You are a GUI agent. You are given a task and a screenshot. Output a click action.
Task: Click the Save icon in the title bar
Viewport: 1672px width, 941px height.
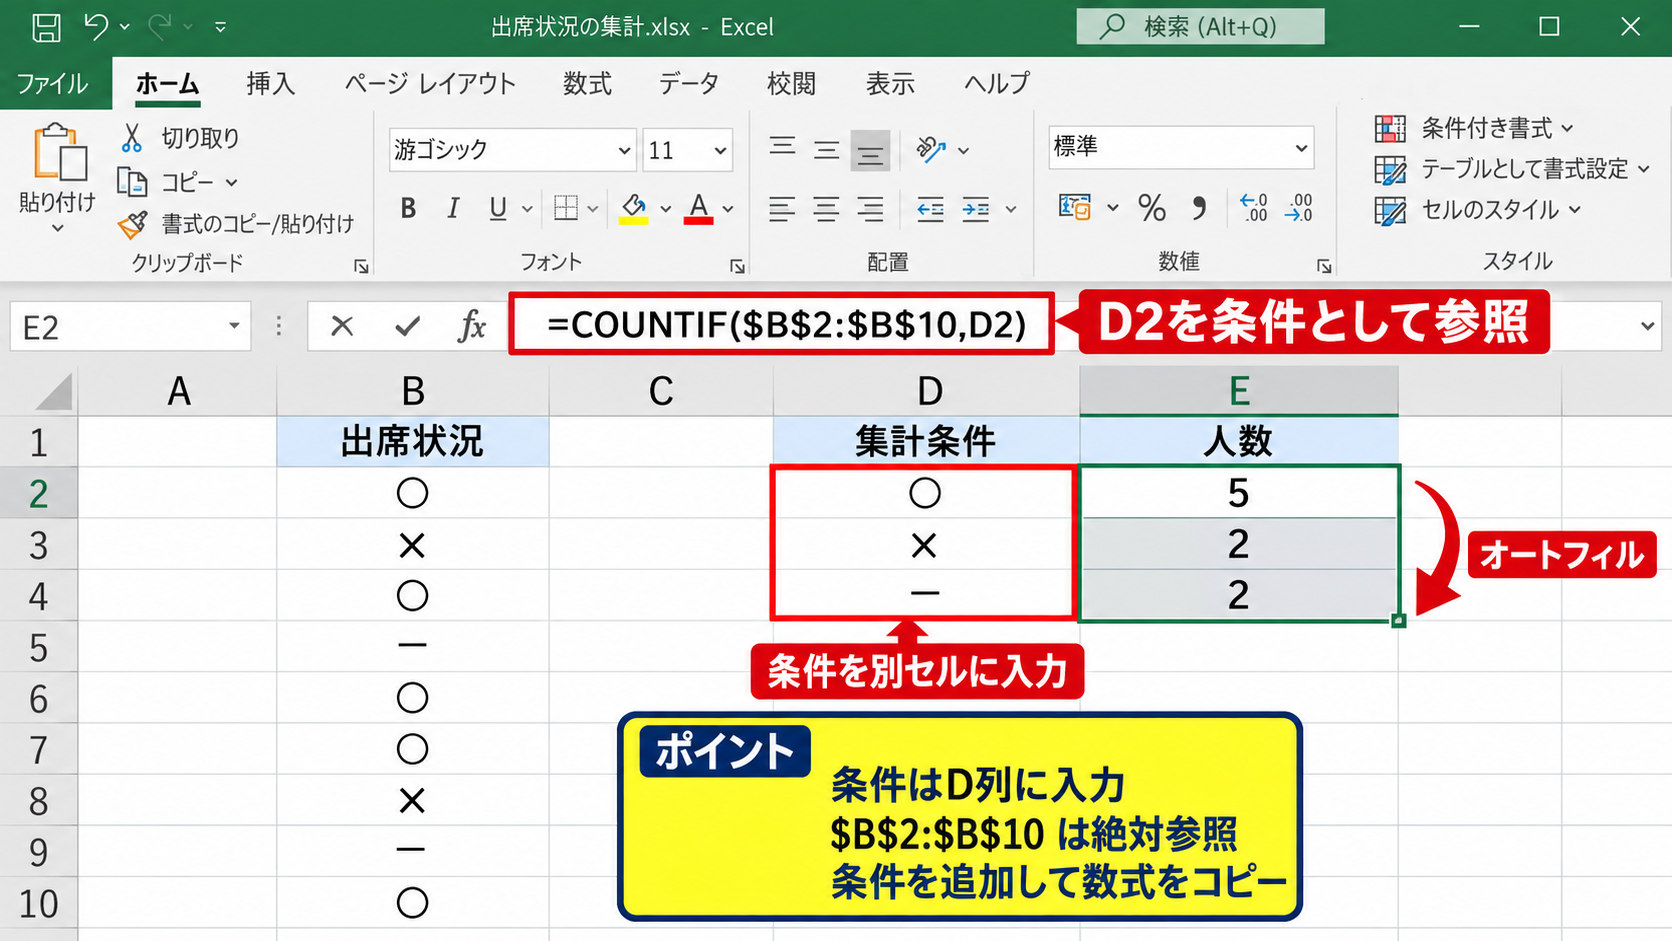46,27
